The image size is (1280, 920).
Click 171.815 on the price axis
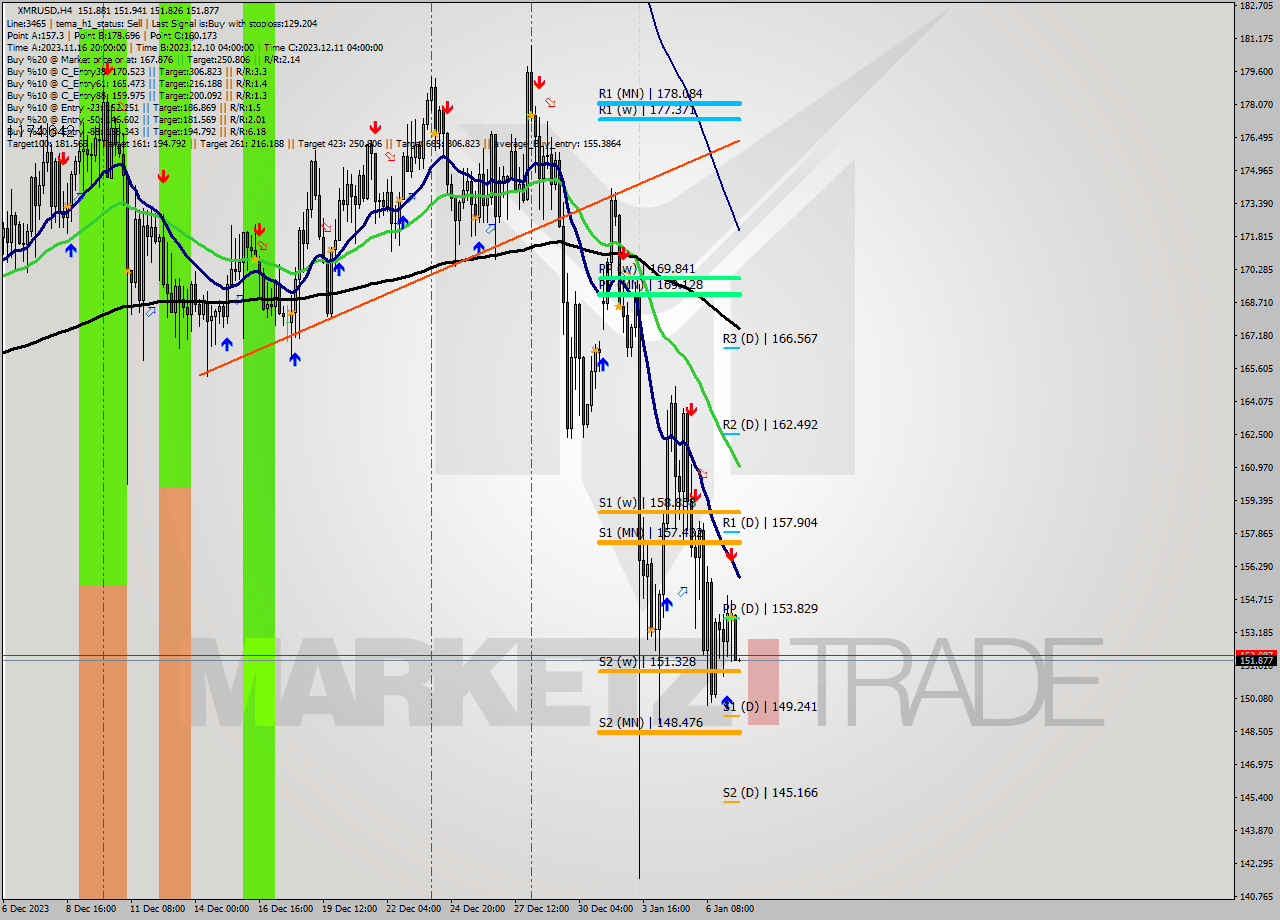[x=1255, y=237]
